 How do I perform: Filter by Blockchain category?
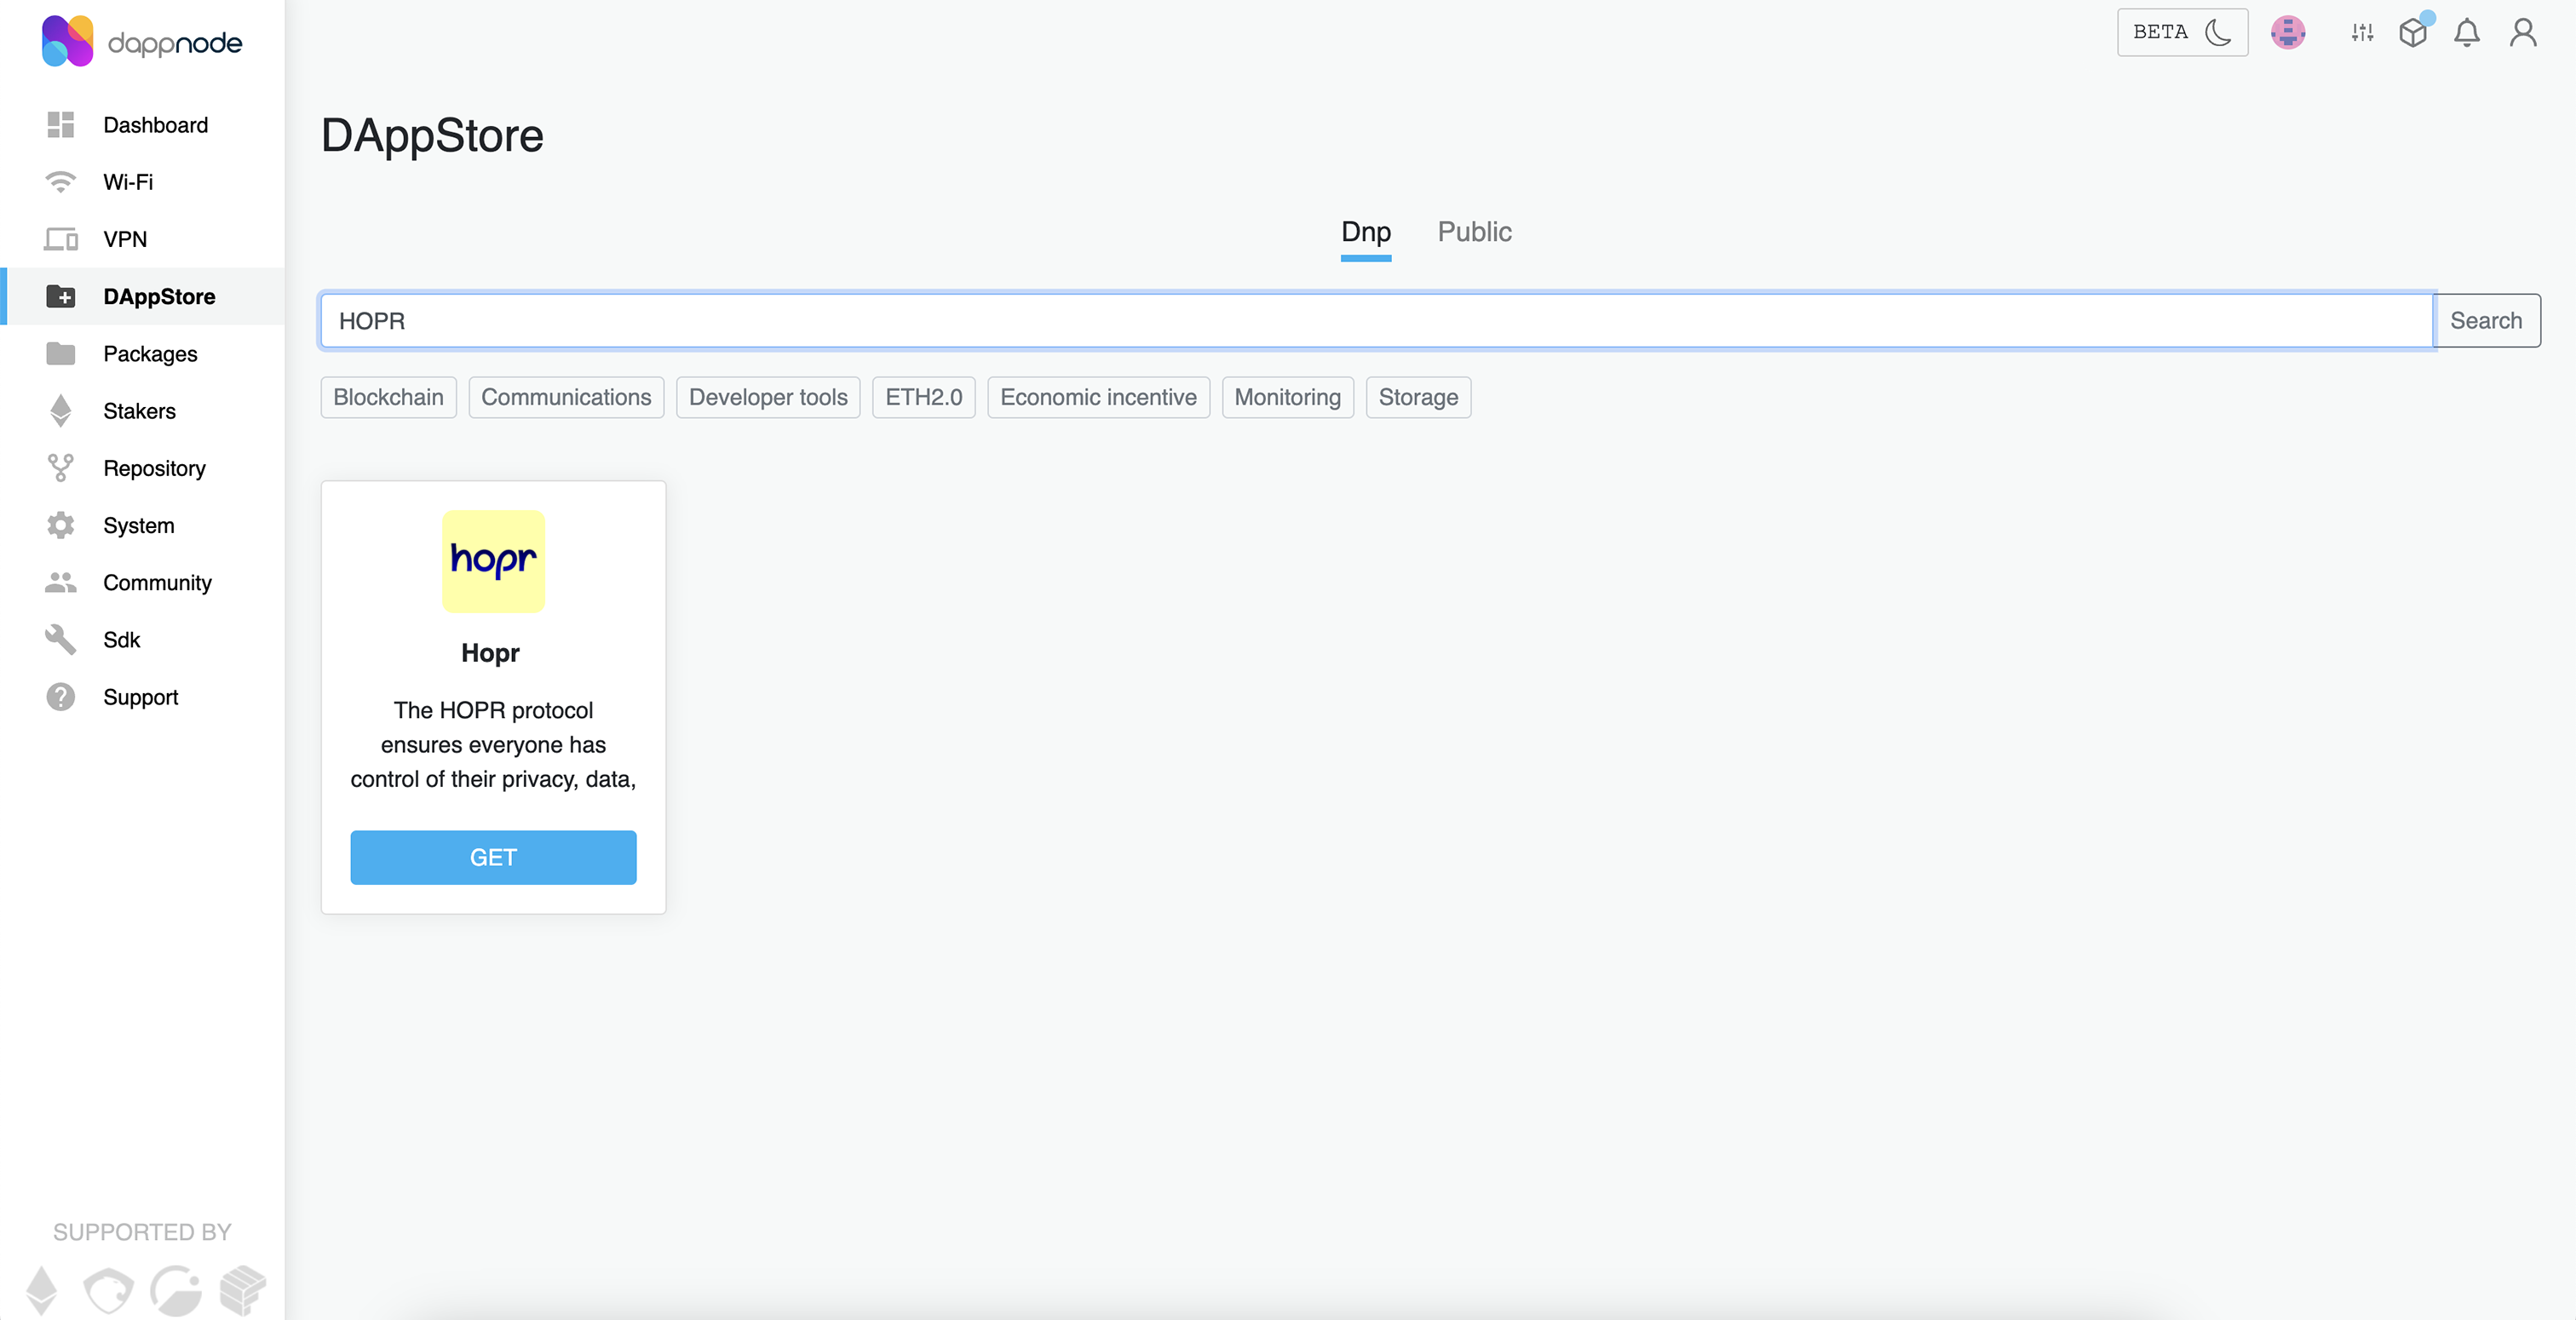click(x=388, y=397)
